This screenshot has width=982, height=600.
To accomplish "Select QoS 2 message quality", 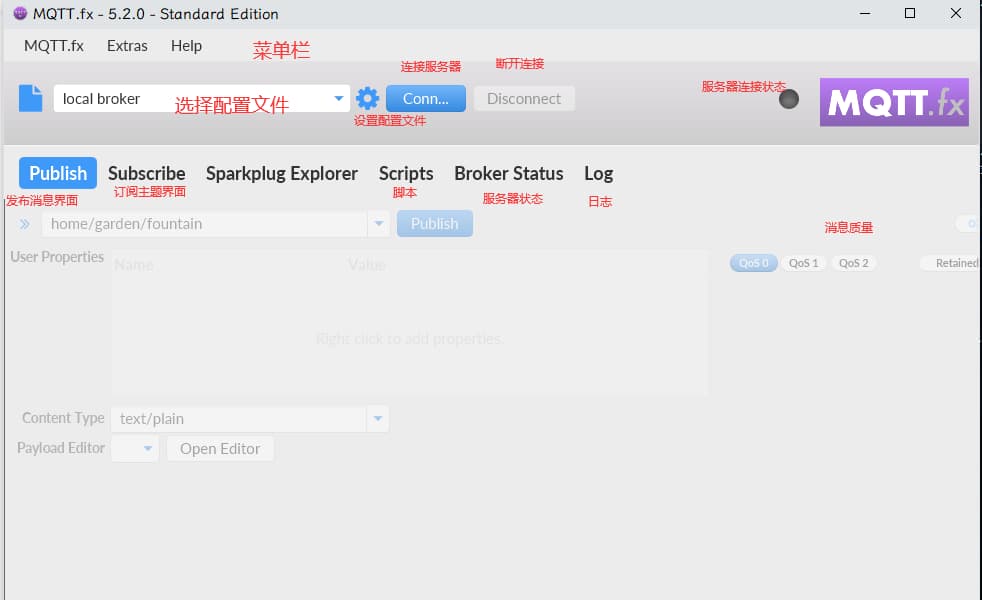I will click(x=853, y=263).
